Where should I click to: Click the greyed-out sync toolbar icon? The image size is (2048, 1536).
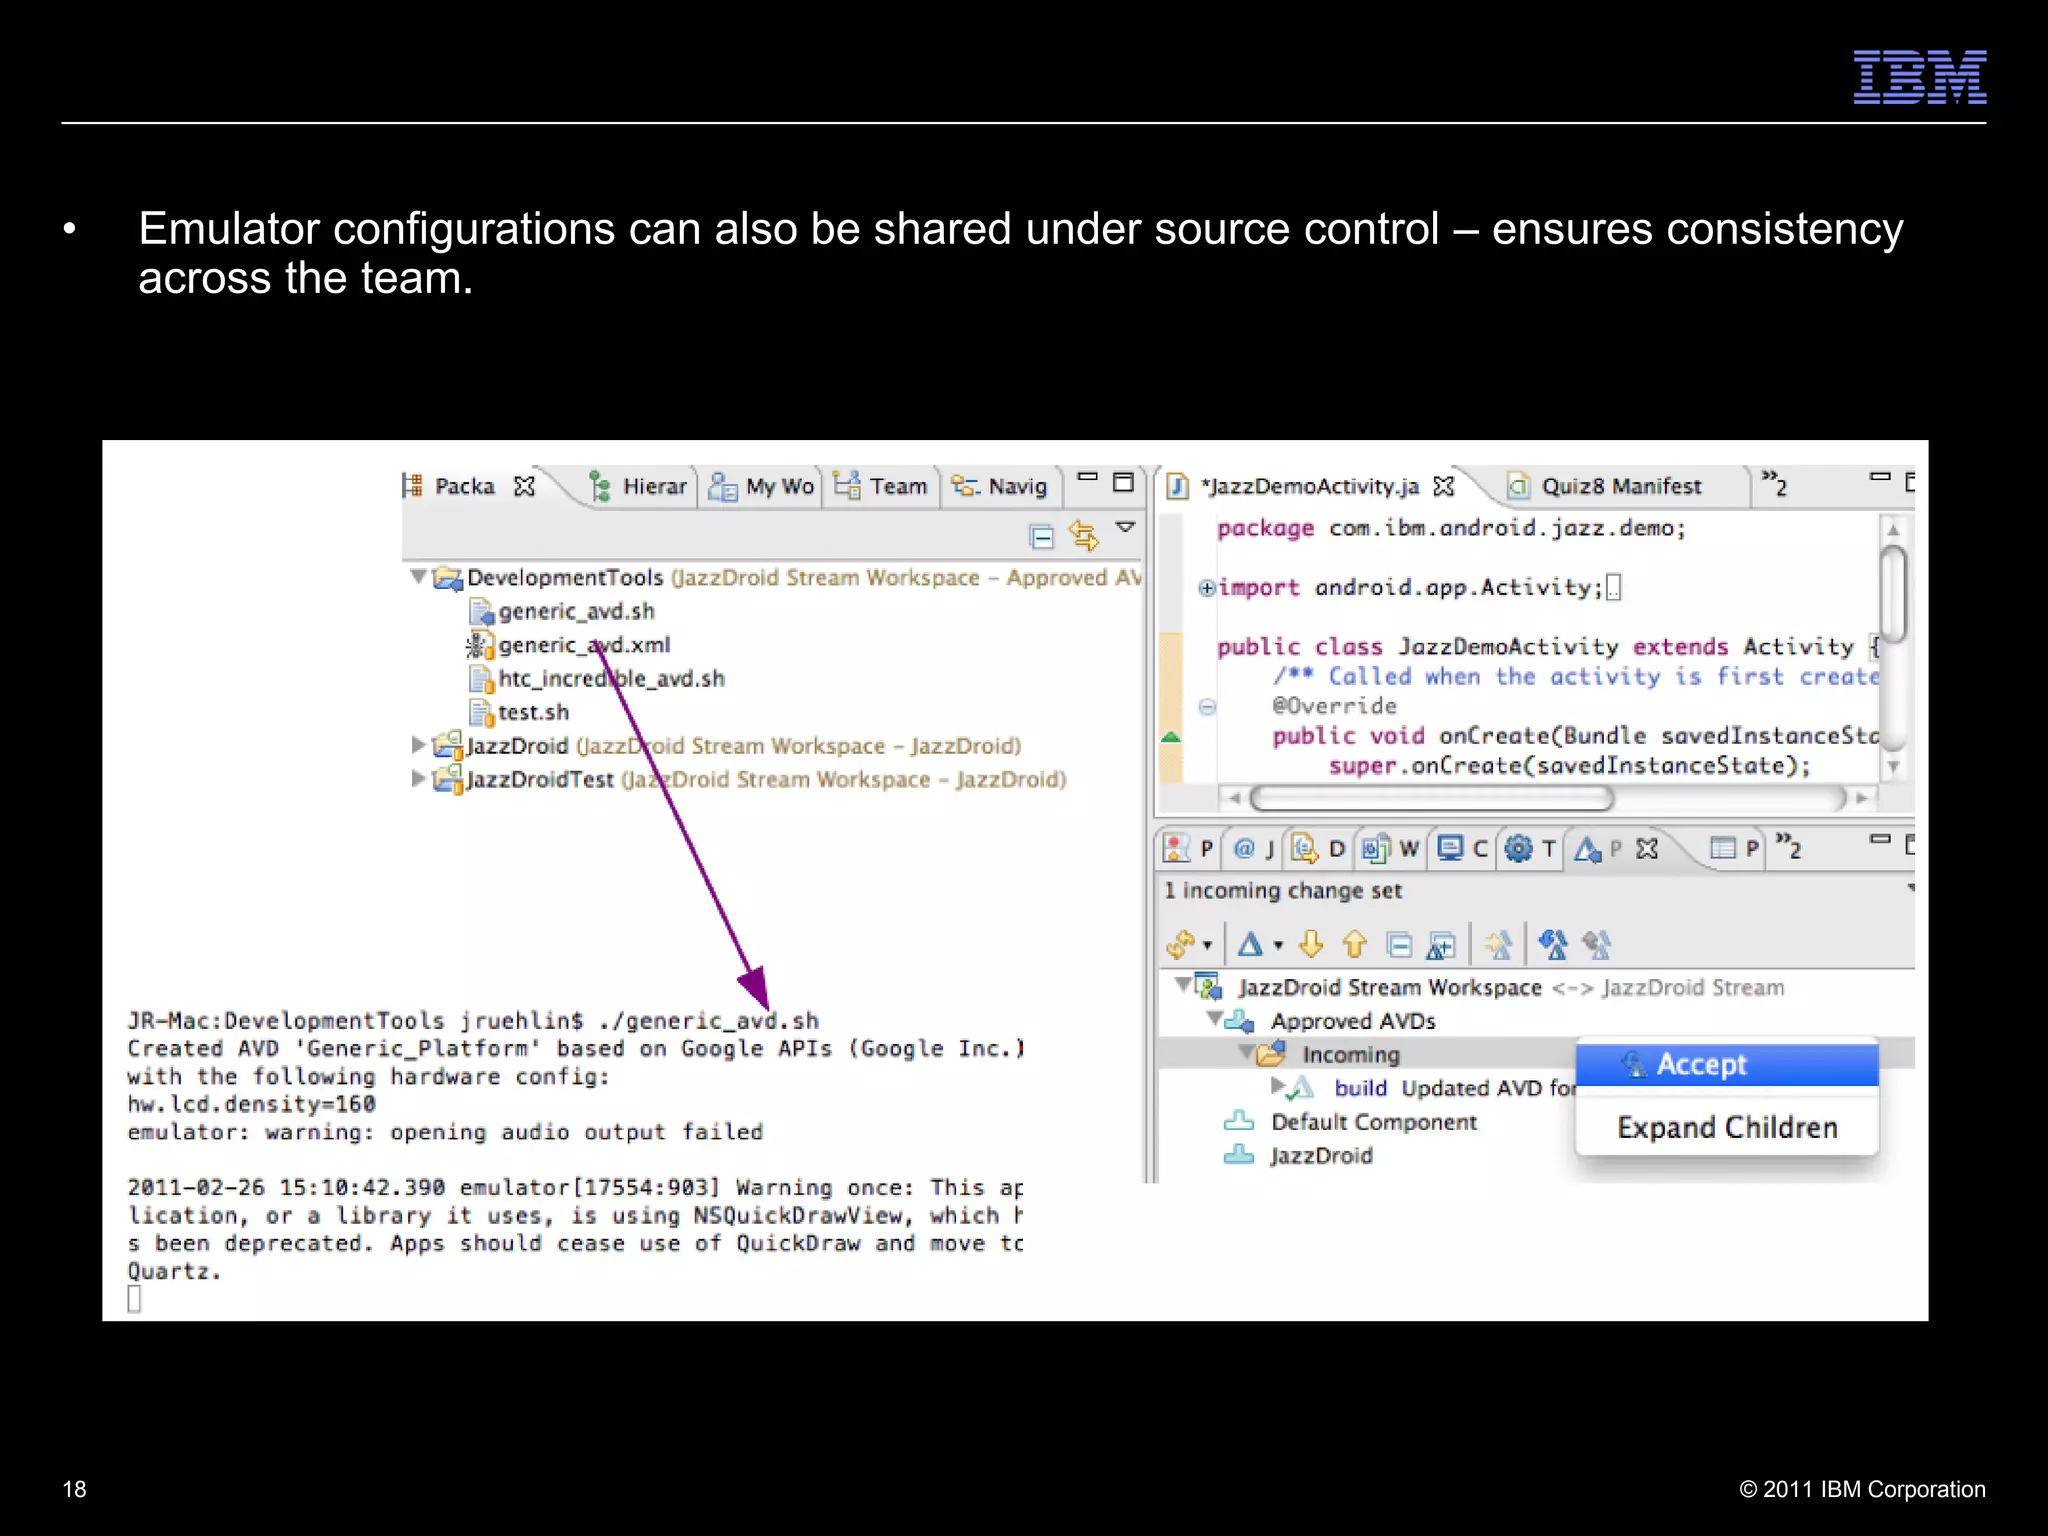tap(1597, 944)
